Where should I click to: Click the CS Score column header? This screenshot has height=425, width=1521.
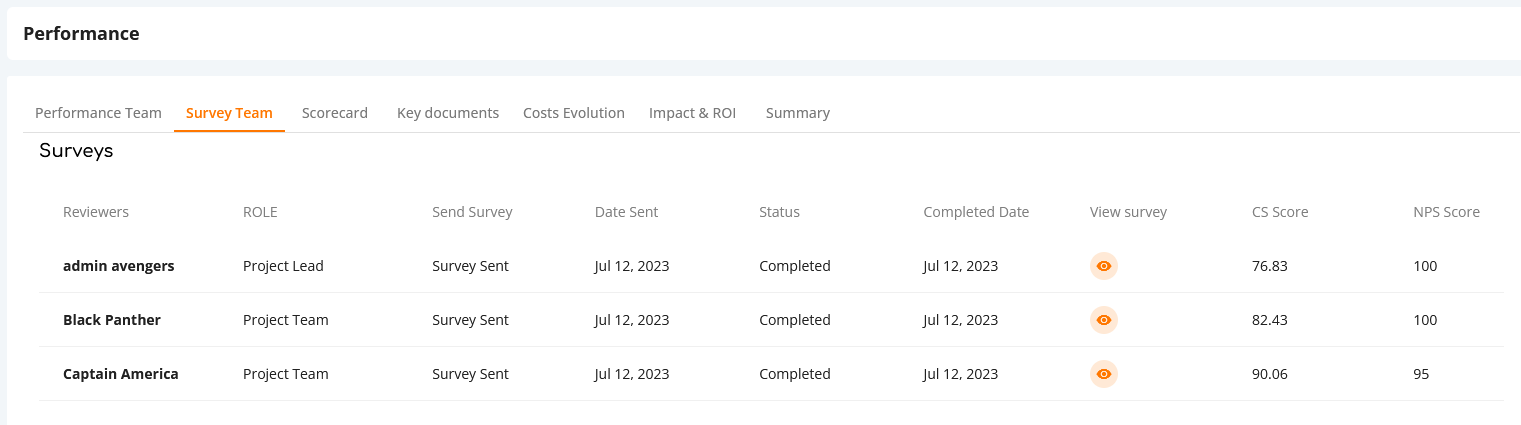1280,212
